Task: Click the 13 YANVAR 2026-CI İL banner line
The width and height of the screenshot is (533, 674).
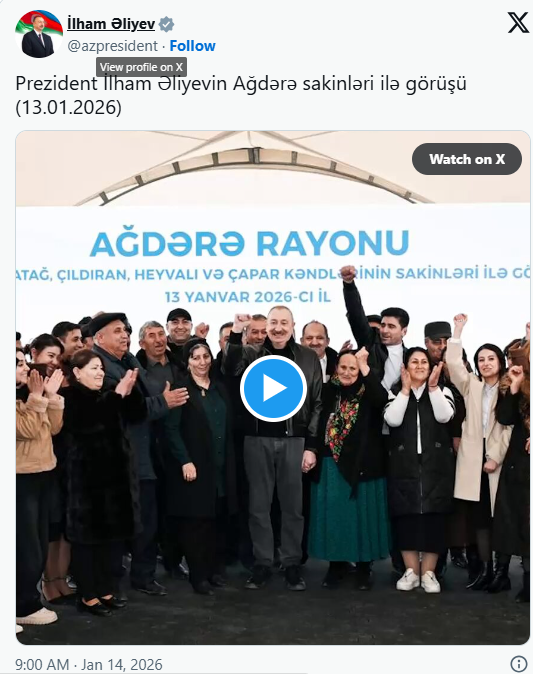Action: tap(248, 297)
